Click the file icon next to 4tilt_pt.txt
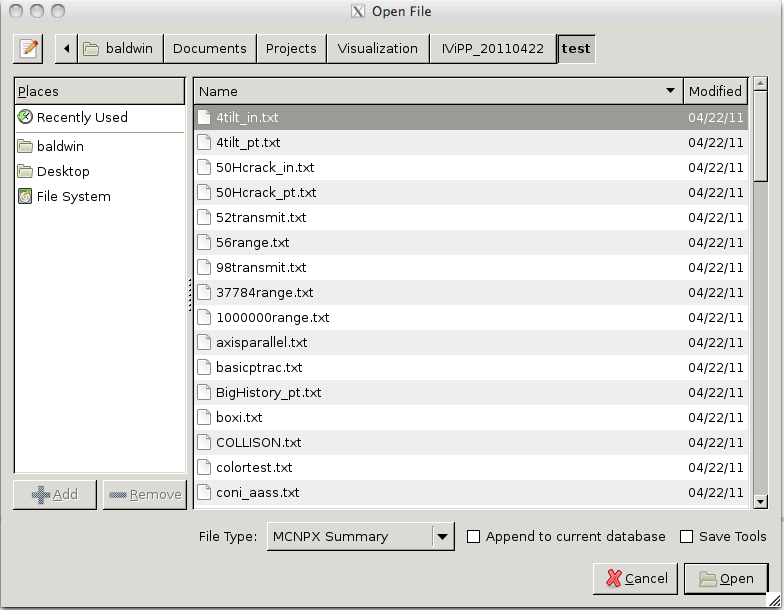 (204, 142)
